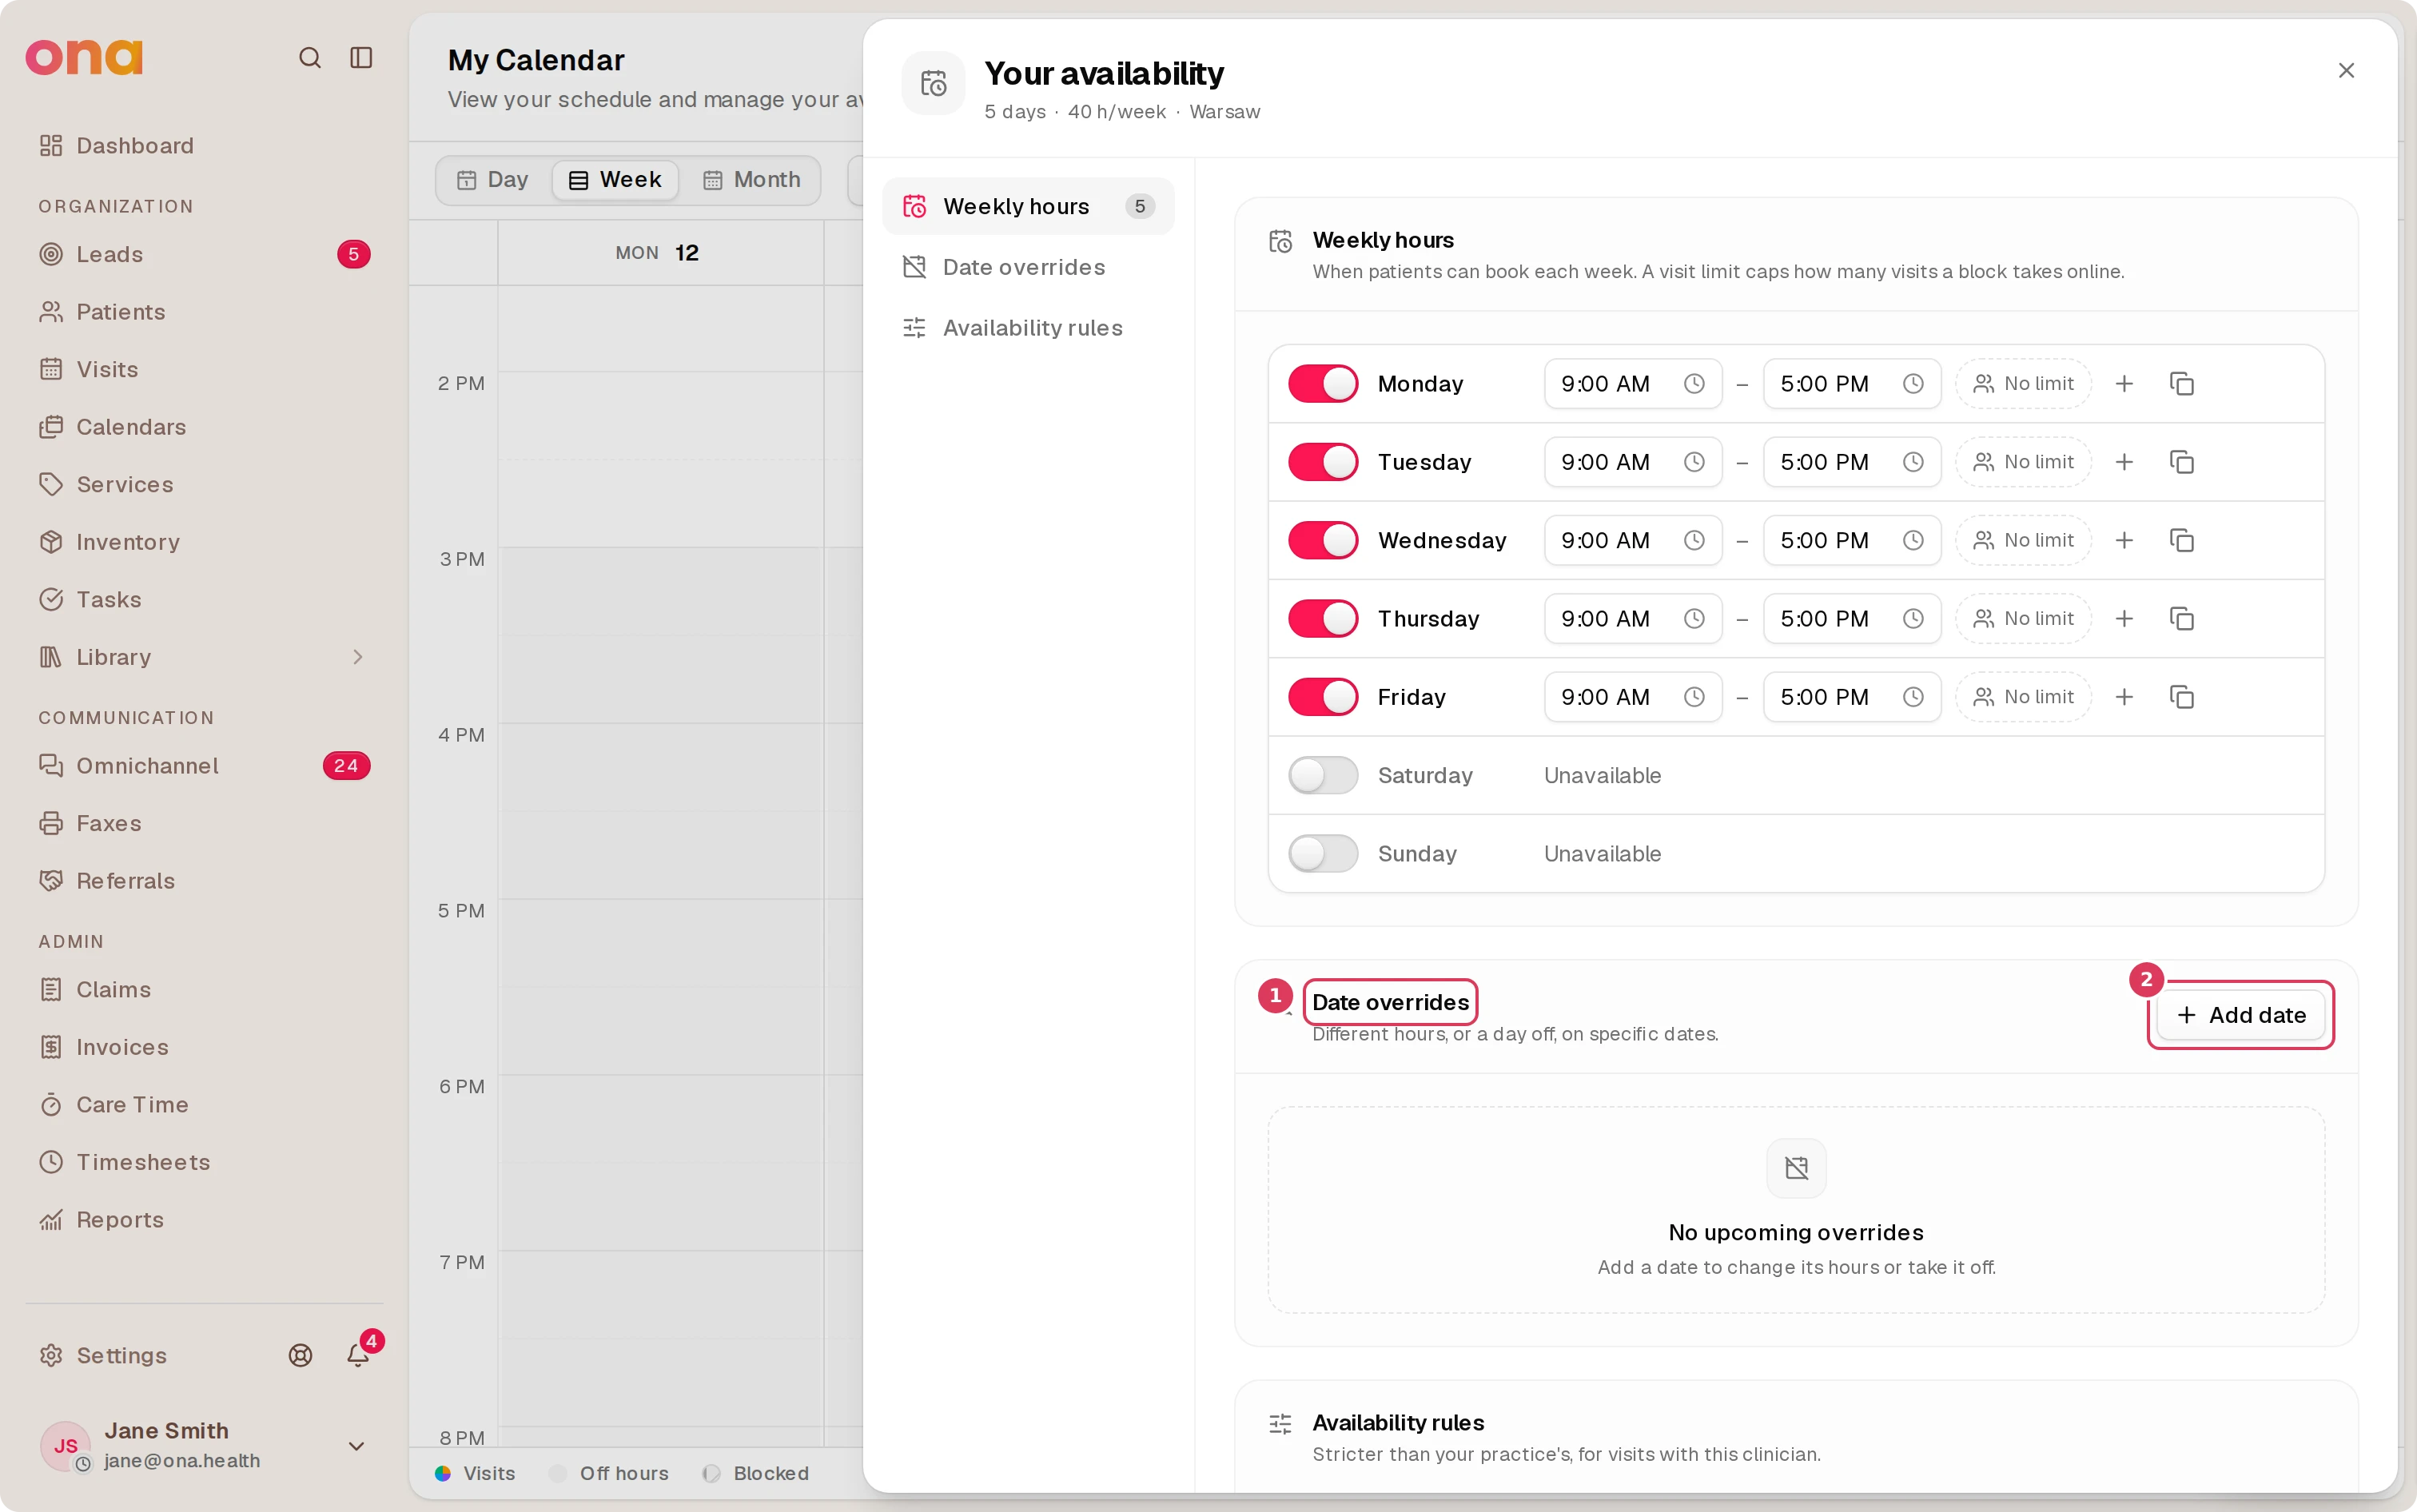Screen dimensions: 2417x1512
Task: Copy Wednesday hours using duplicate icon
Action: pos(2182,540)
